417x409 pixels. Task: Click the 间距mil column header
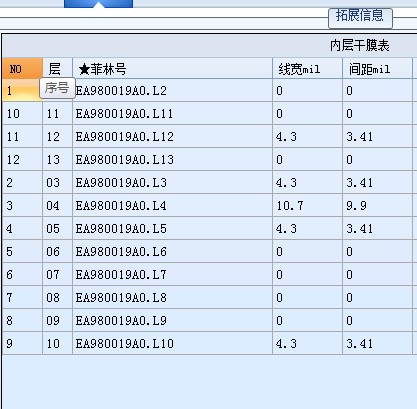click(x=378, y=69)
